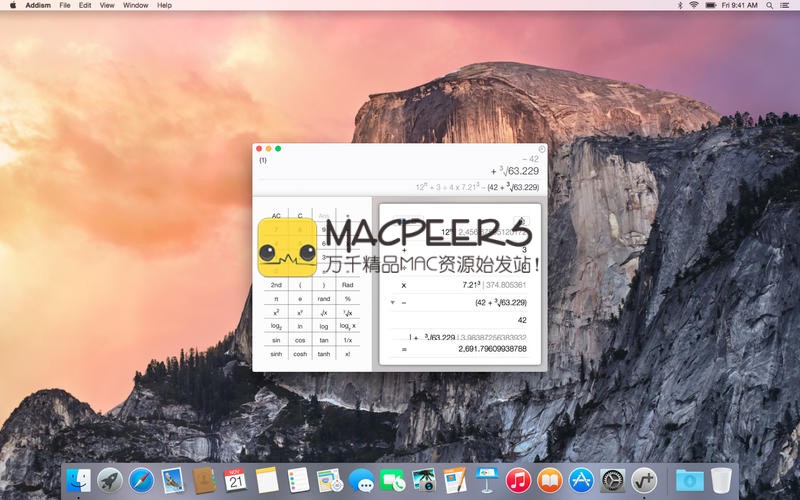
Task: Open the Window menu
Action: coord(136,5)
